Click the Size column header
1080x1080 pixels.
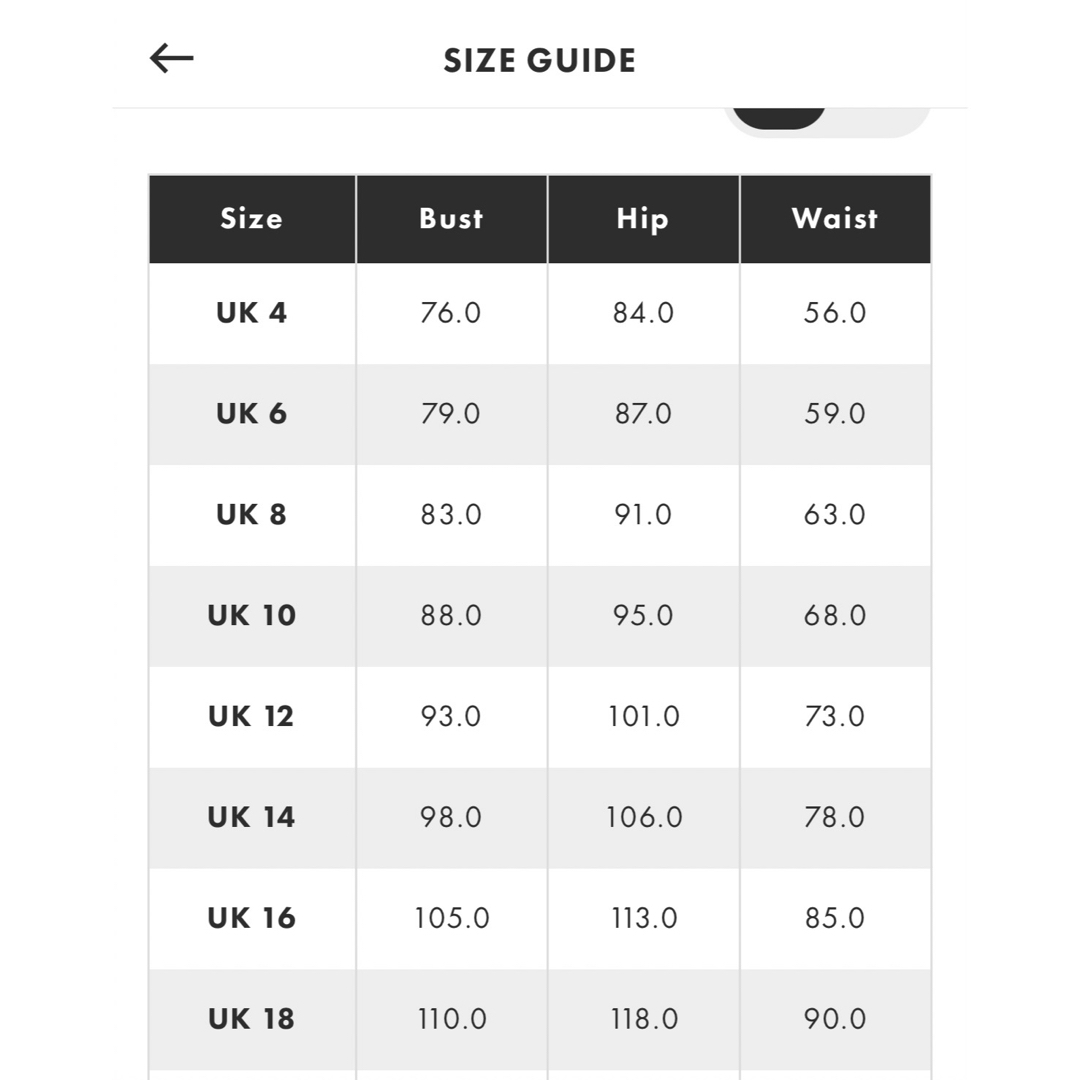(x=252, y=219)
